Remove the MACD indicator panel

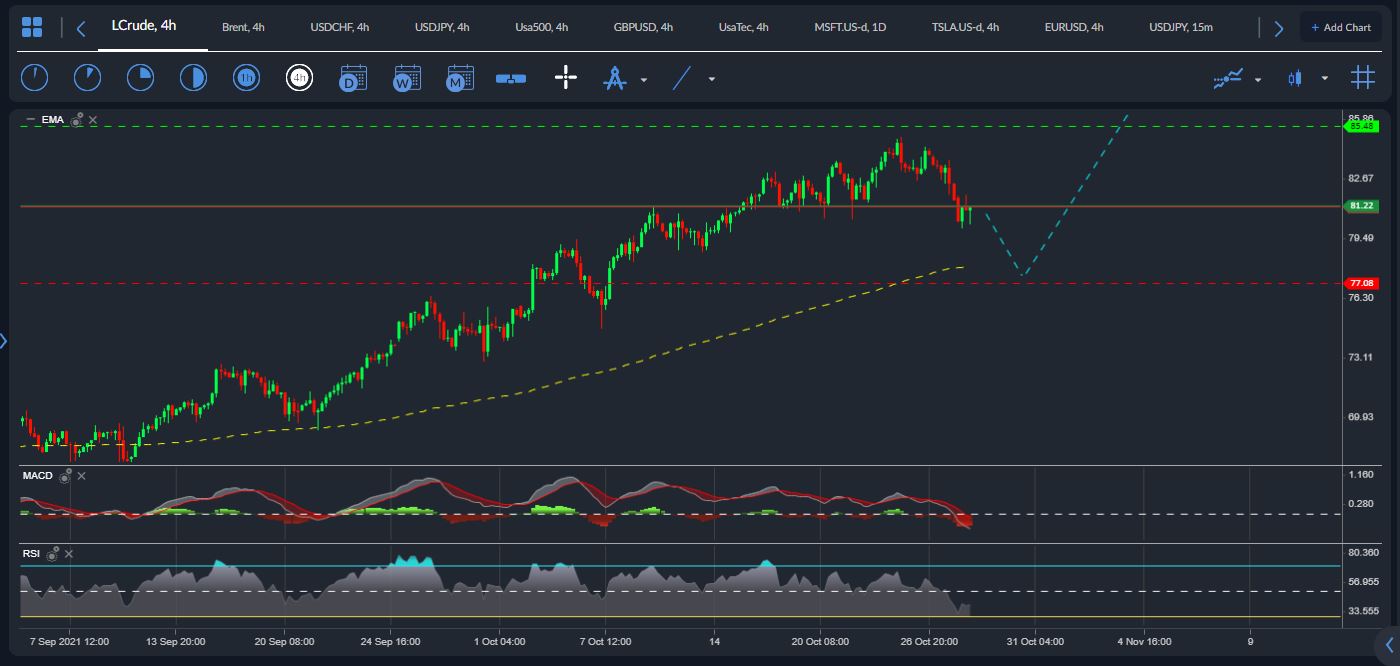tap(82, 476)
